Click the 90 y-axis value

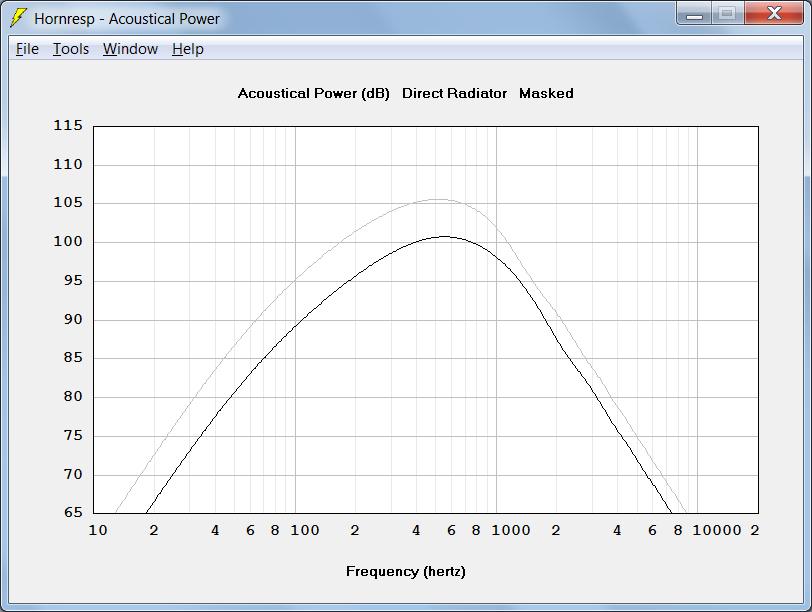click(x=72, y=319)
